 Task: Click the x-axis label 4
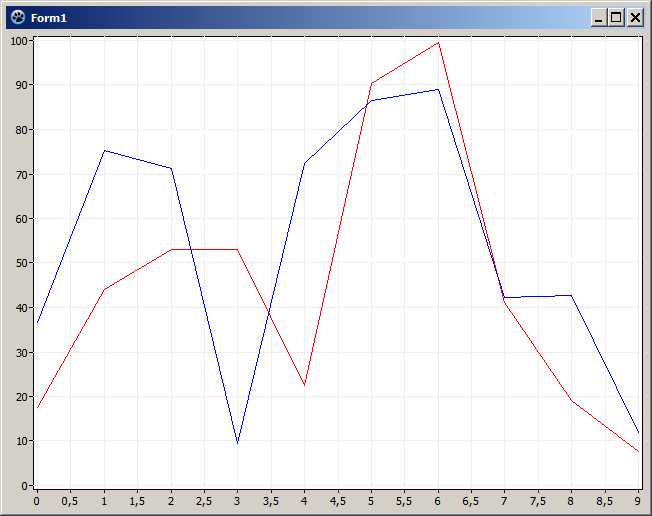tap(304, 501)
